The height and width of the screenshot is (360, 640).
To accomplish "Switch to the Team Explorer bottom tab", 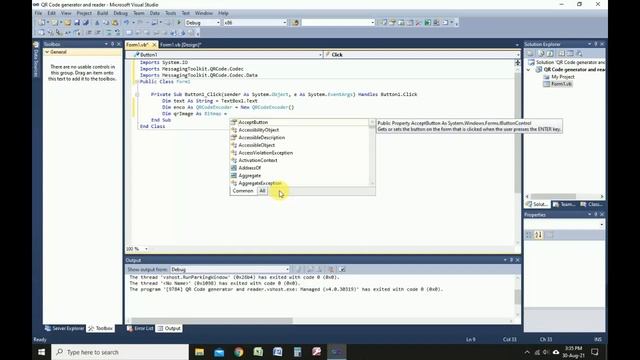I will coord(564,204).
